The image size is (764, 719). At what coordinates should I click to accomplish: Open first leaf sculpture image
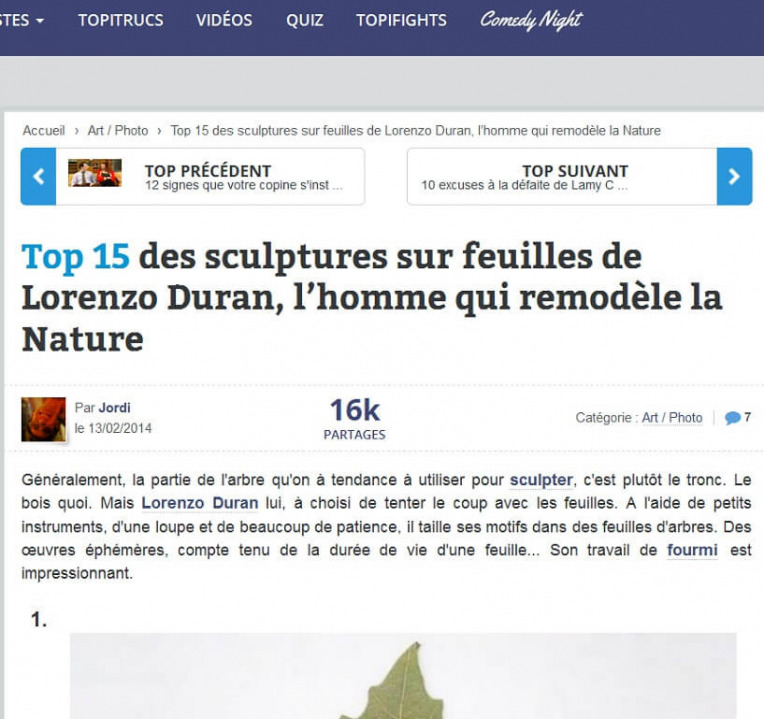point(403,676)
